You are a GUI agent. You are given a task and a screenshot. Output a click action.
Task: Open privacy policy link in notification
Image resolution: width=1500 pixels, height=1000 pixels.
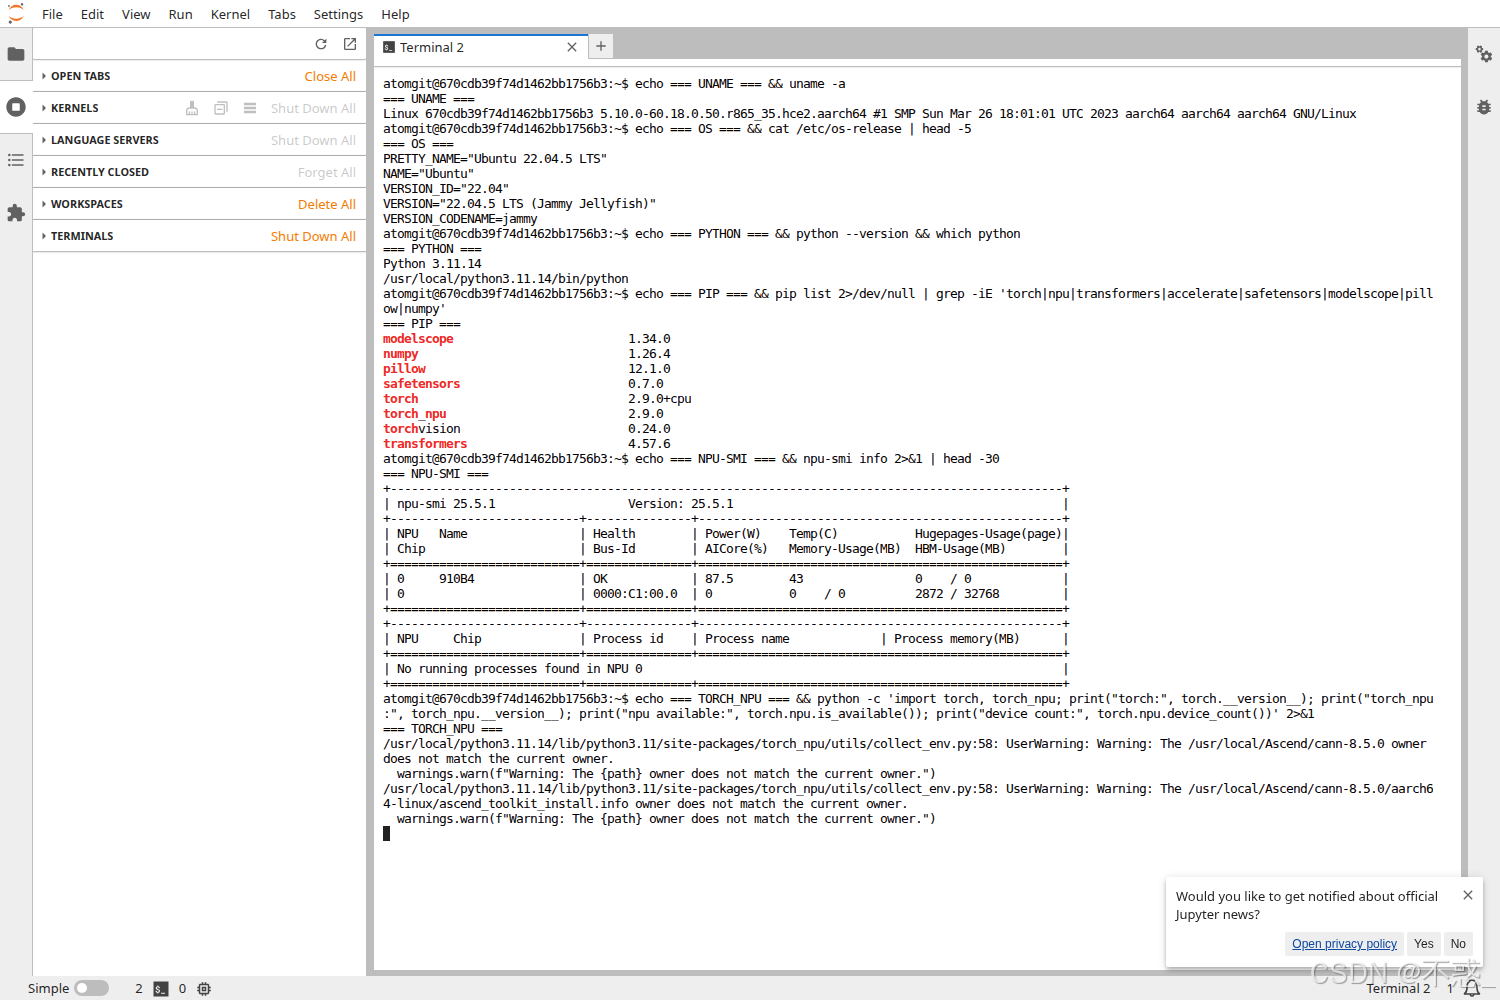click(x=1344, y=943)
